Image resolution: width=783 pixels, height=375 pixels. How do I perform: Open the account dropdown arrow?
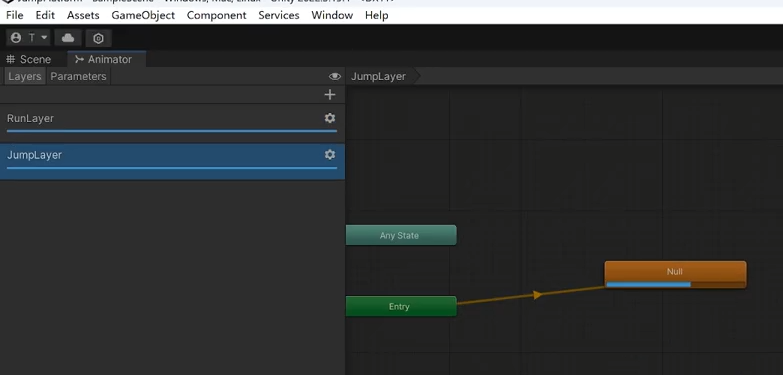pos(44,38)
